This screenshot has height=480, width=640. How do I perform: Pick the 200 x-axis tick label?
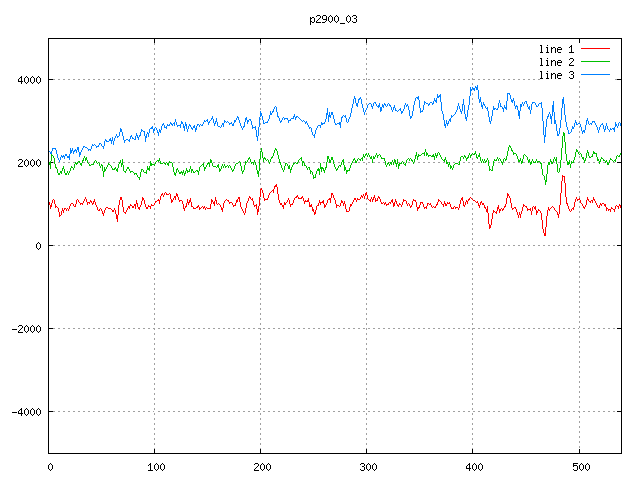point(261,466)
